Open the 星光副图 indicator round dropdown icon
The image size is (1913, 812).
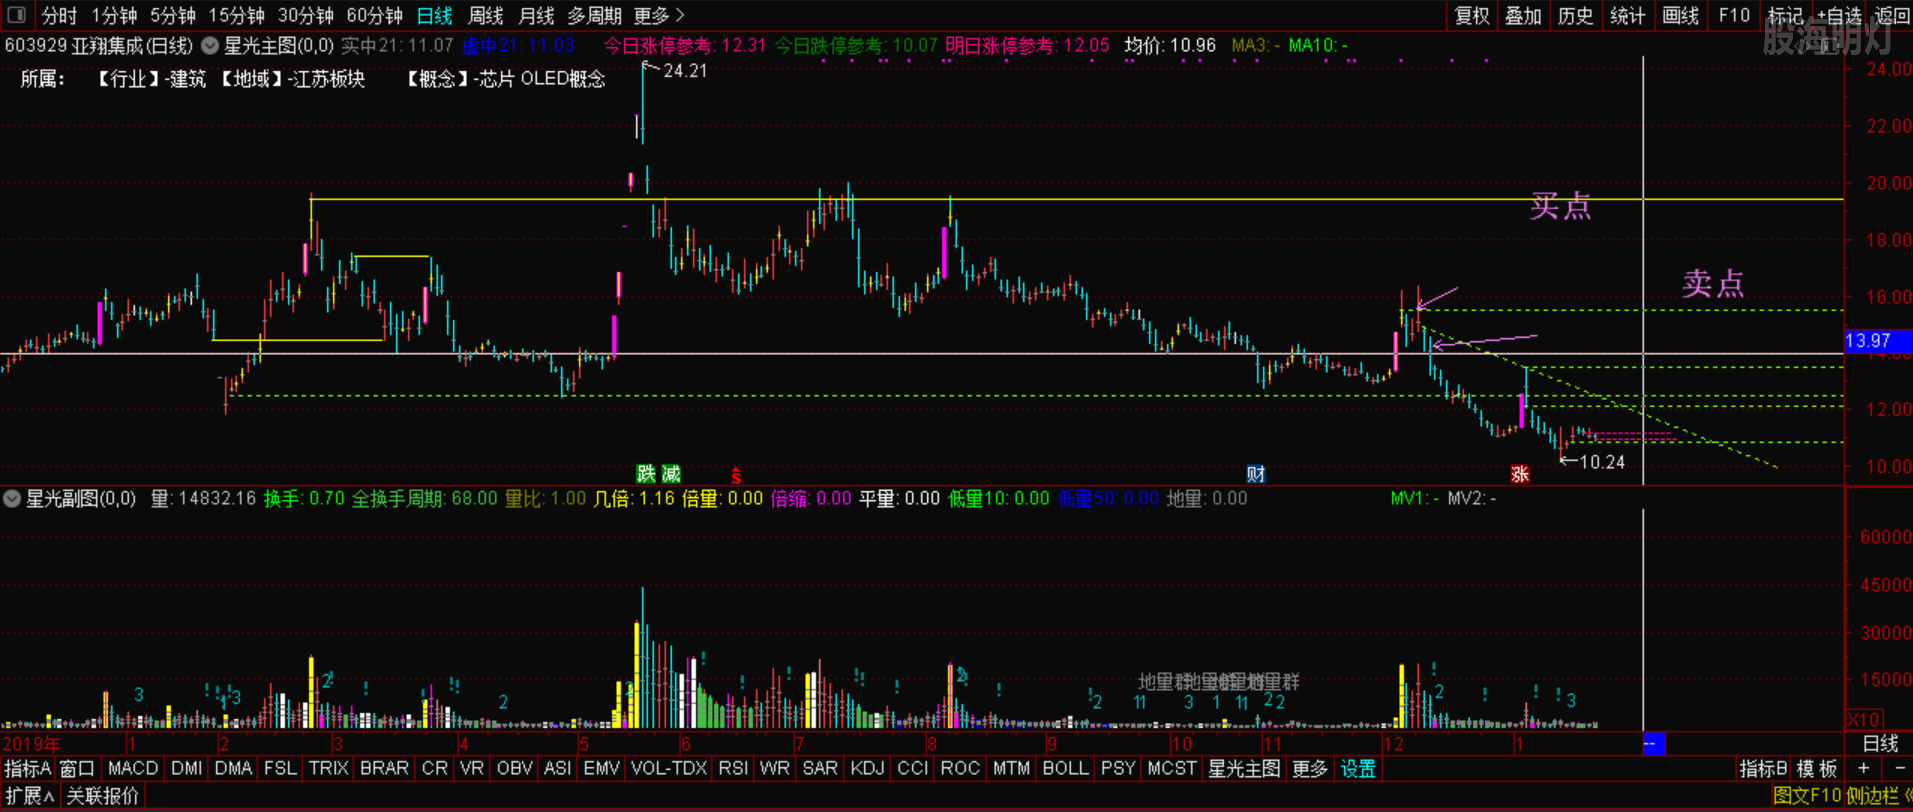click(x=12, y=498)
